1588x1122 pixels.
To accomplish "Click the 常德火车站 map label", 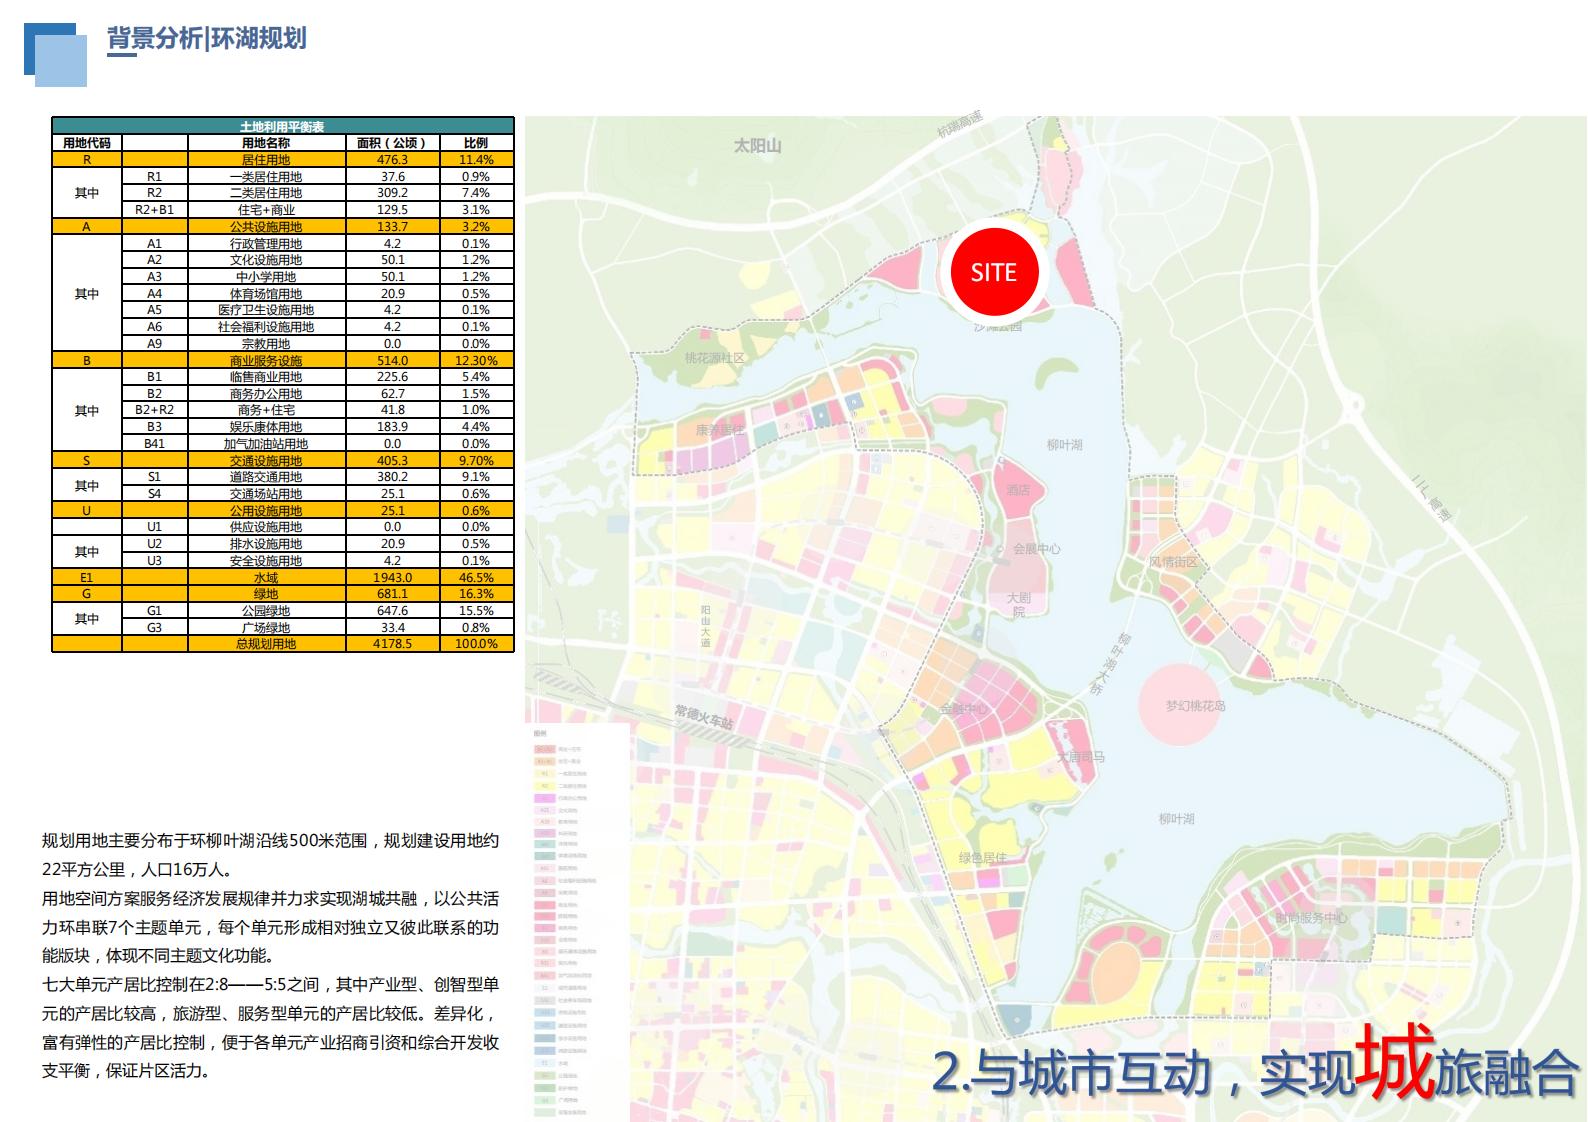I will [x=704, y=717].
